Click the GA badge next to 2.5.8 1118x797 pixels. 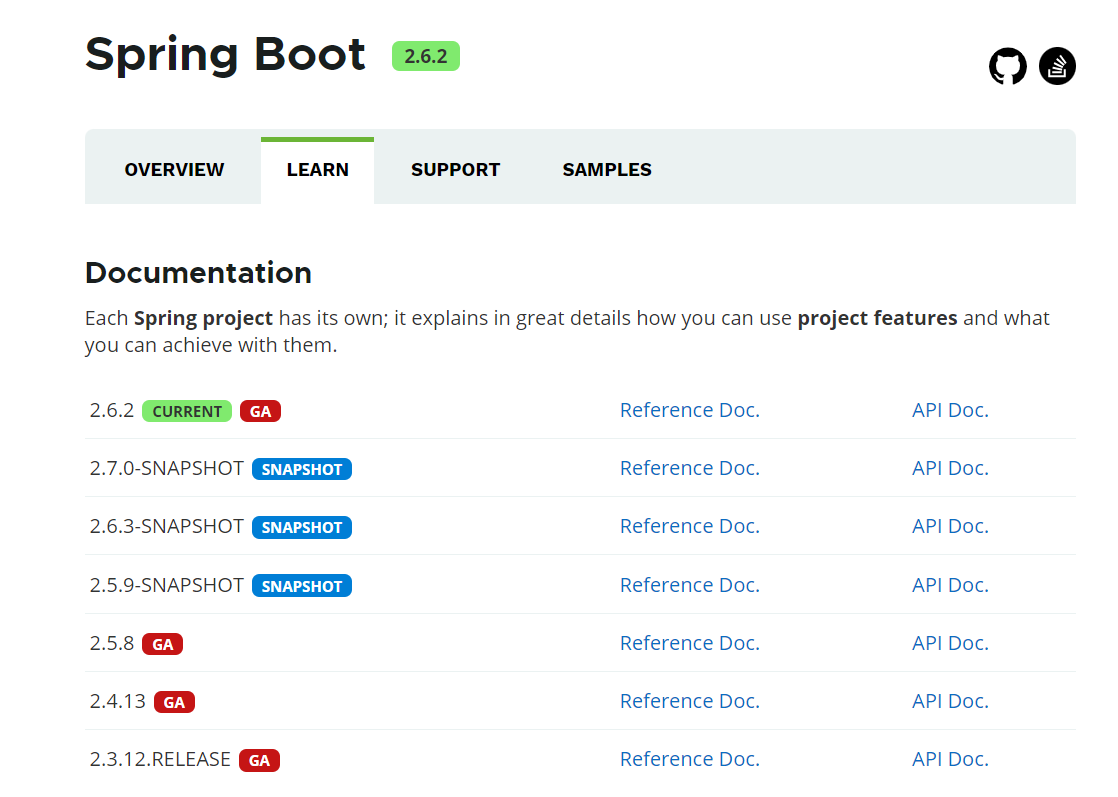tap(162, 644)
